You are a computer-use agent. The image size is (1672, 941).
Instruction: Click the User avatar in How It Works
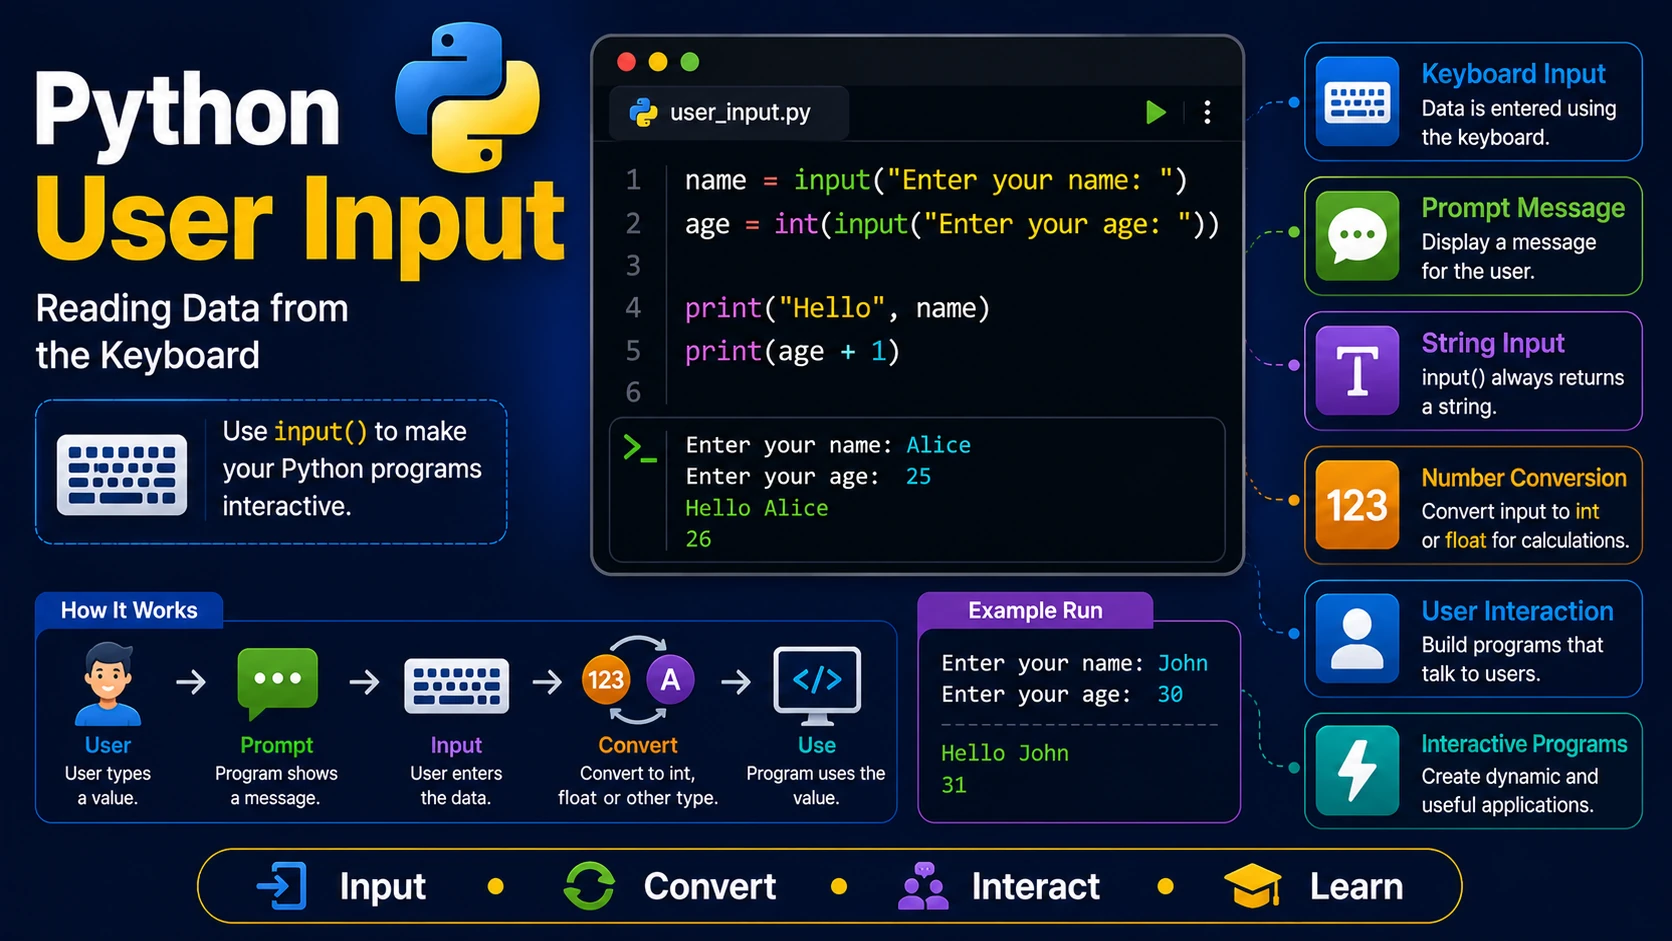point(108,684)
